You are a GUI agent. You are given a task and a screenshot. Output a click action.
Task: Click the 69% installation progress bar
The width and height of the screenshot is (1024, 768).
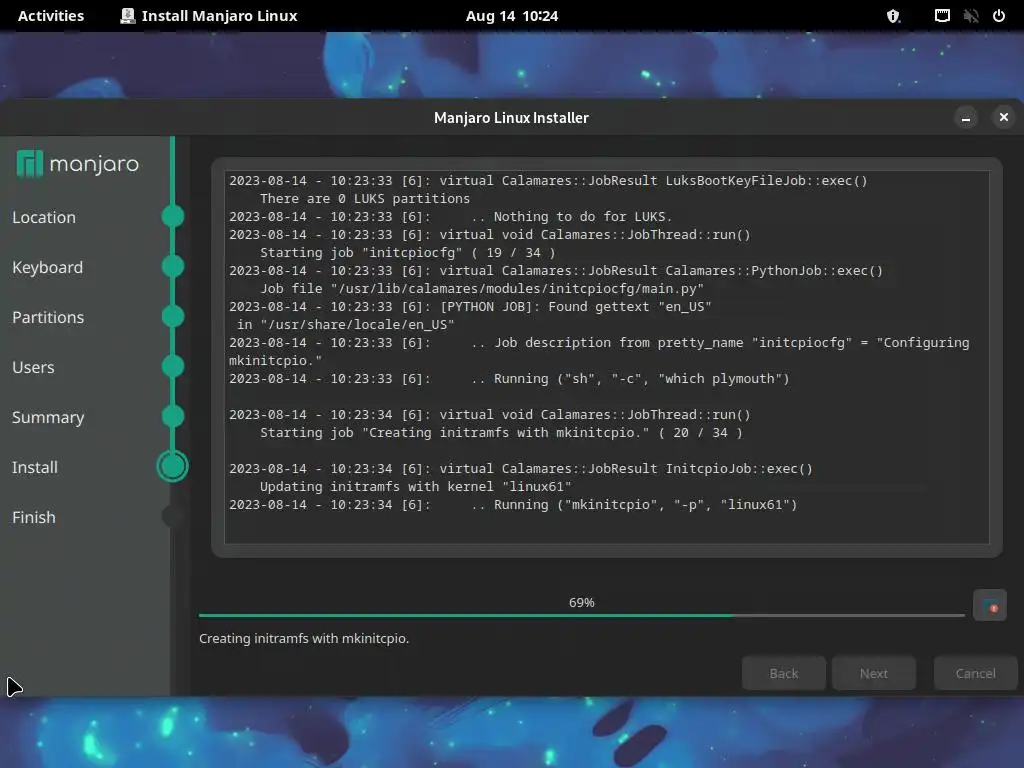581,615
